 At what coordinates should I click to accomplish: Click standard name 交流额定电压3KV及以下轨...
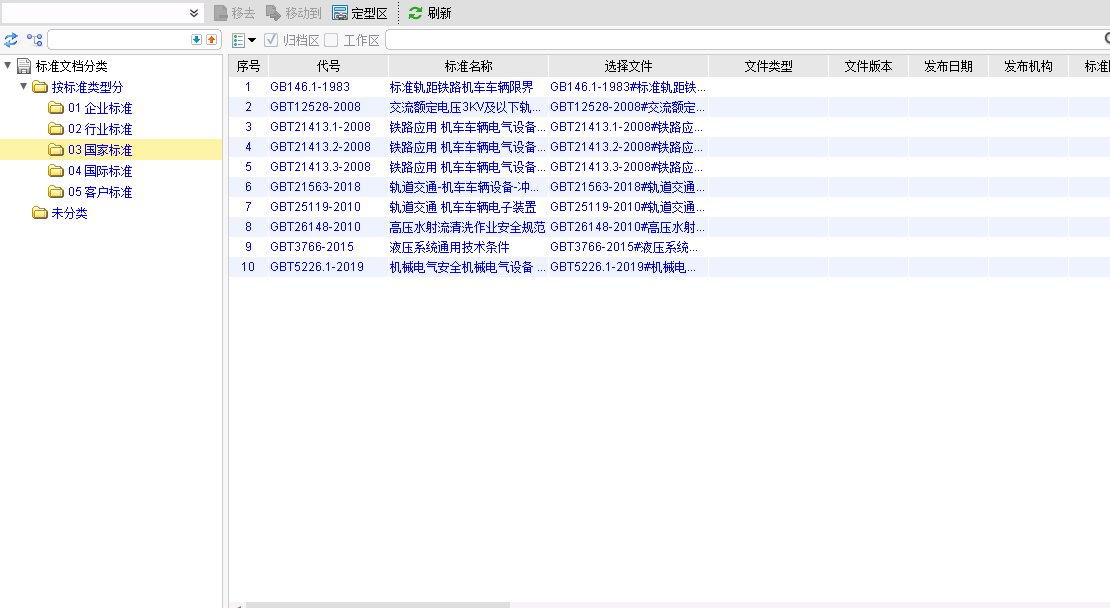(465, 107)
